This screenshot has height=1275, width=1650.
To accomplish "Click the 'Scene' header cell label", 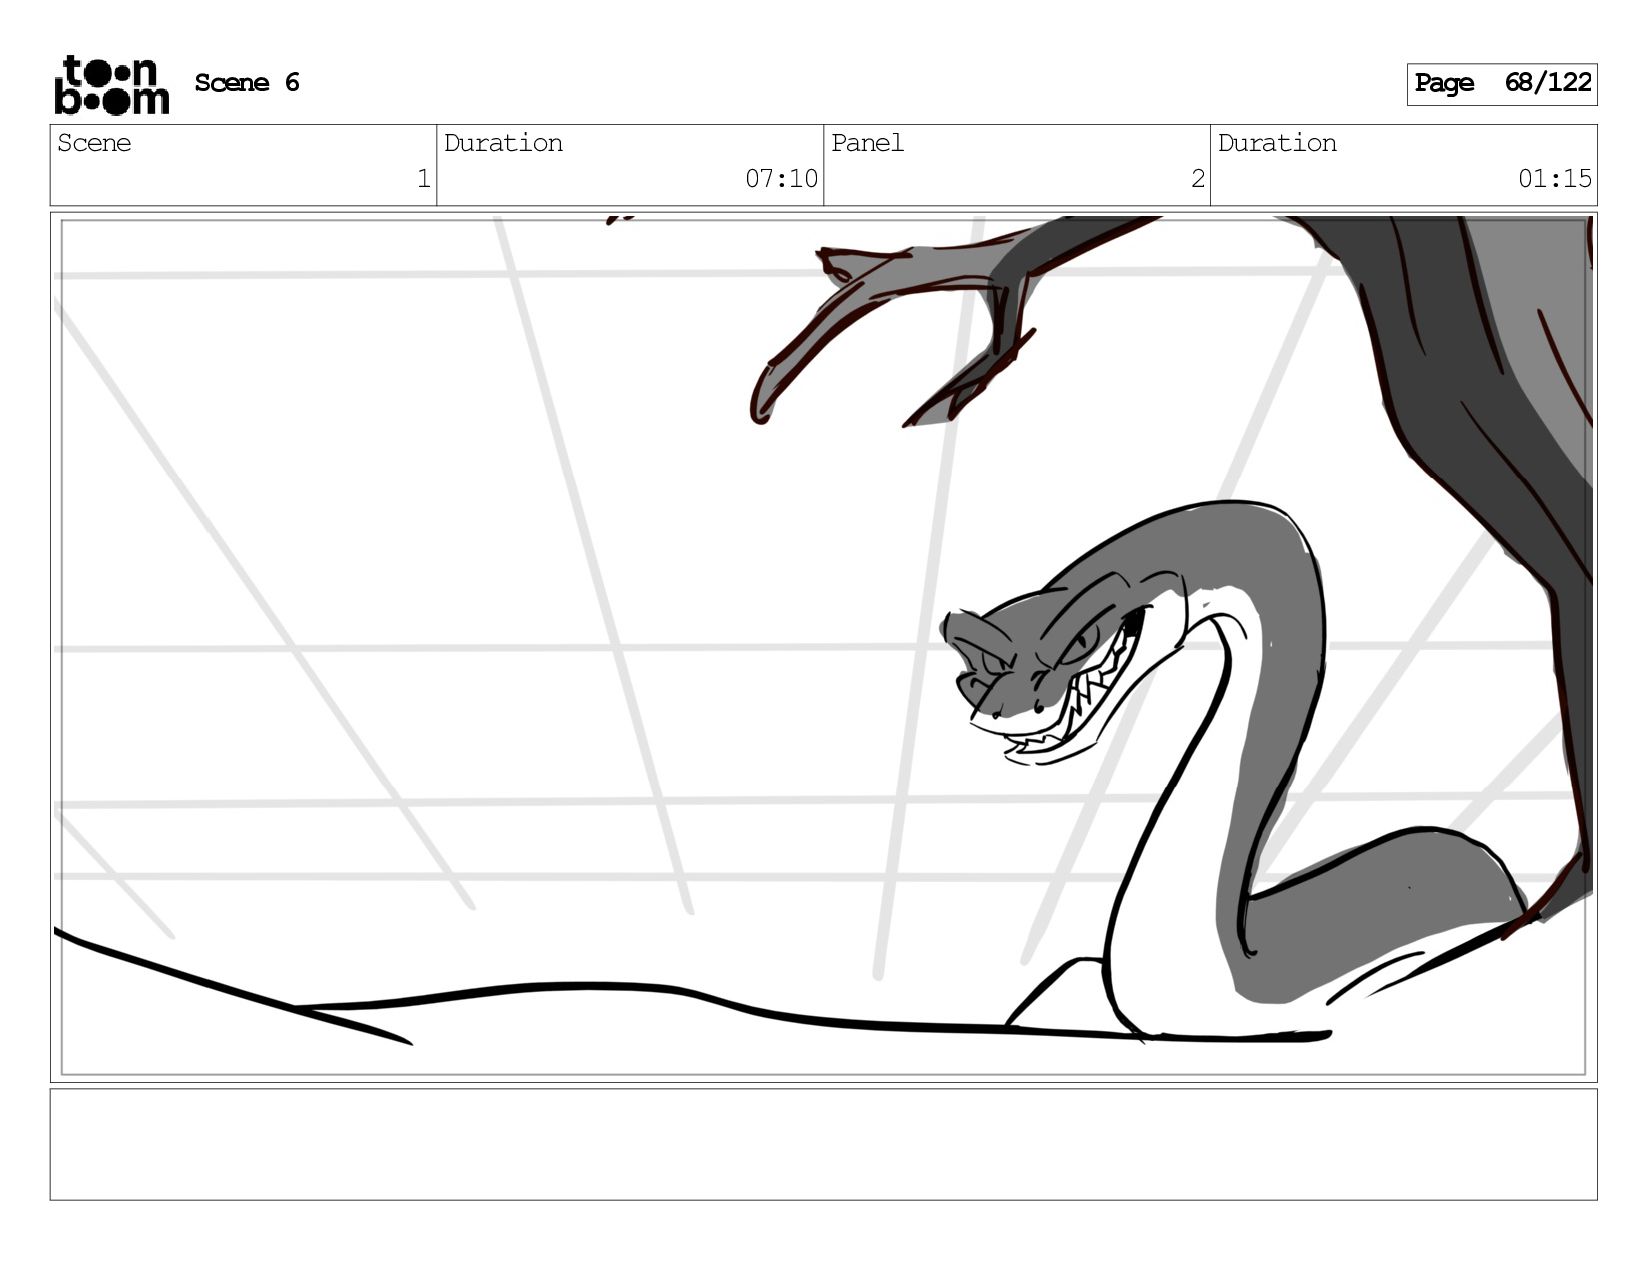I will pyautogui.click(x=94, y=143).
